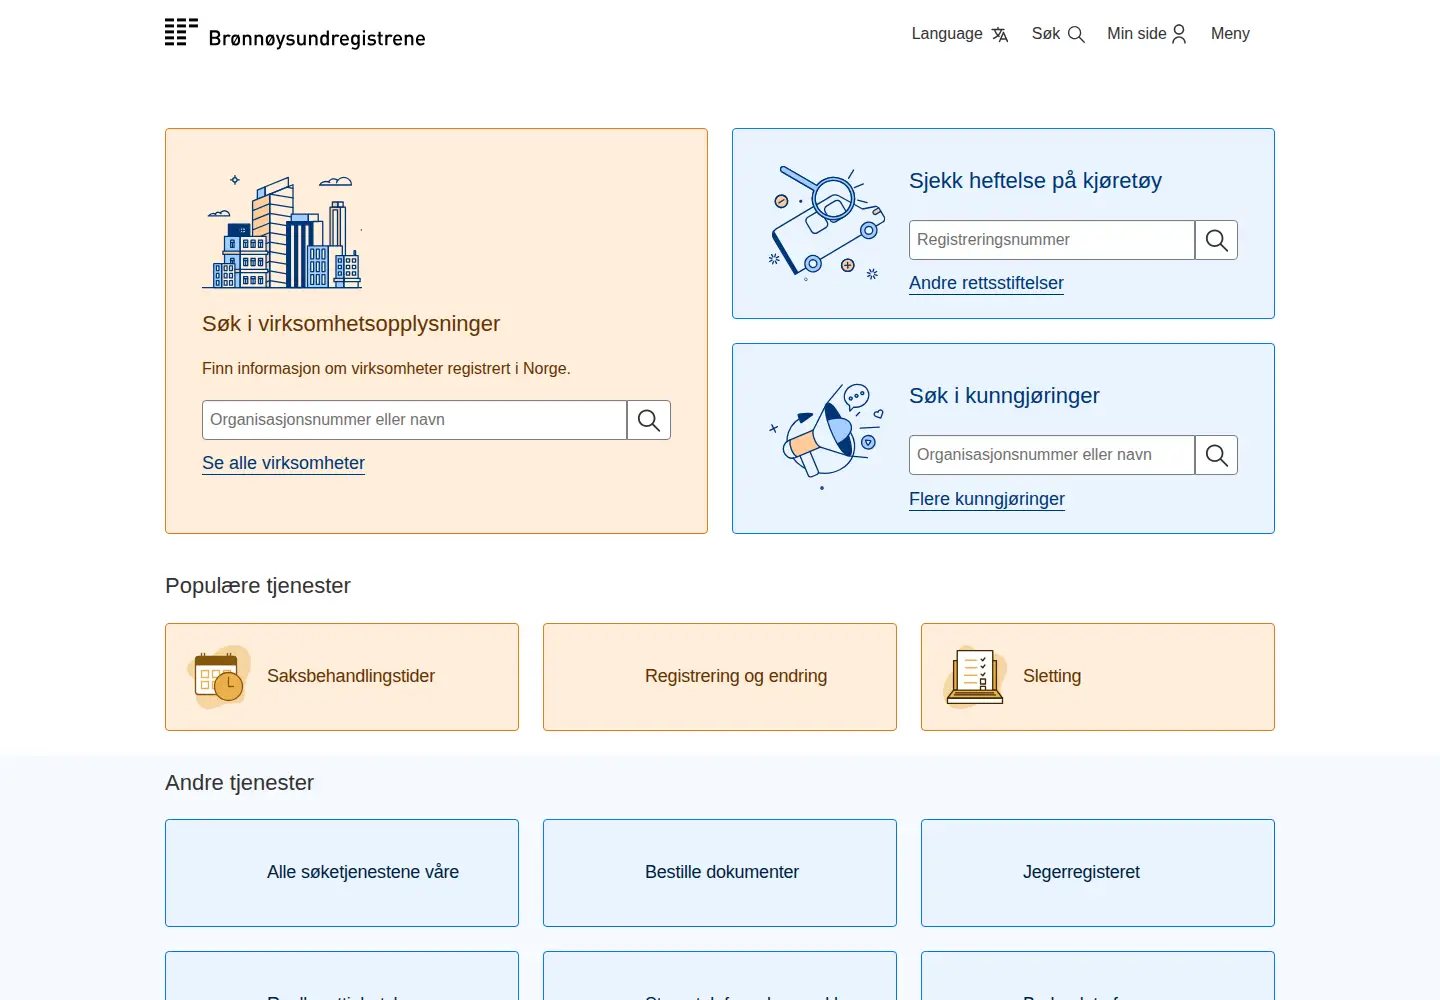Open the Søk search menu
The height and width of the screenshot is (1000, 1440).
pos(1058,34)
